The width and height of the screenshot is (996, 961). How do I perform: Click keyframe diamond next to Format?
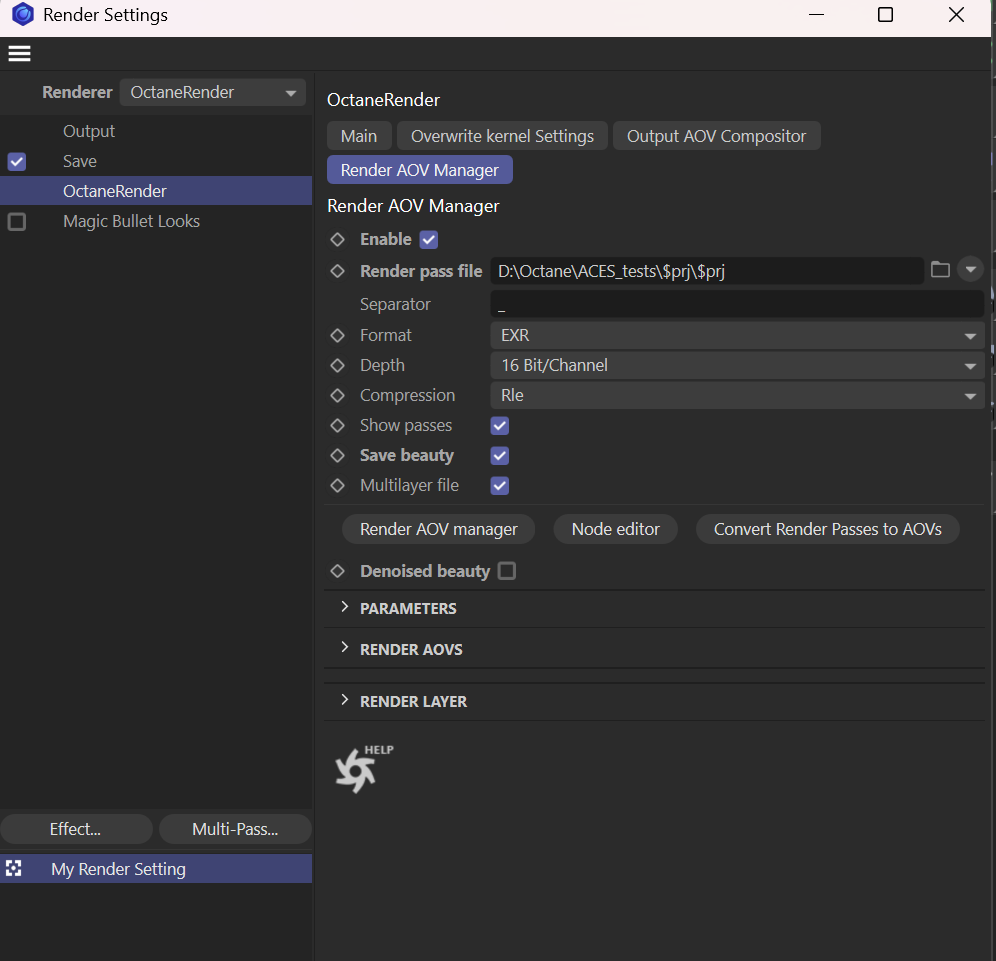337,335
